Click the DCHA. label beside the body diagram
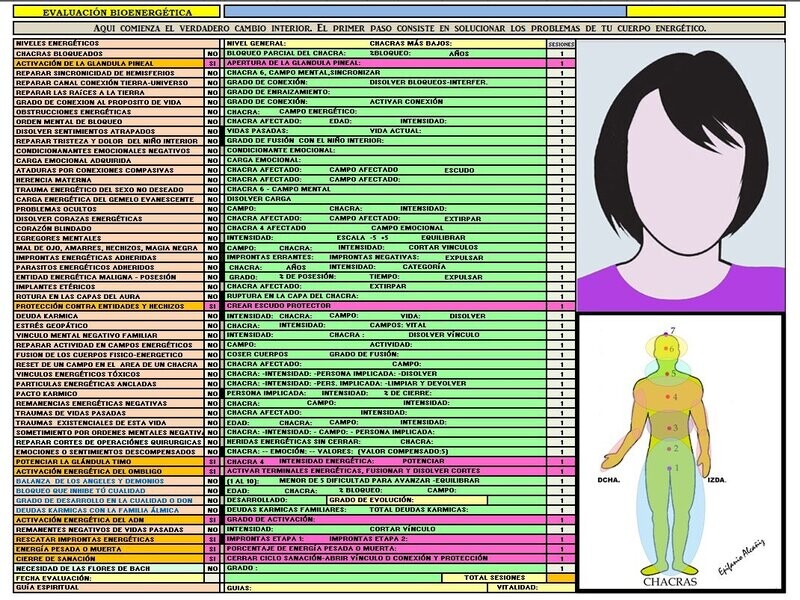Screen dimensions: 800x600 pos(608,480)
